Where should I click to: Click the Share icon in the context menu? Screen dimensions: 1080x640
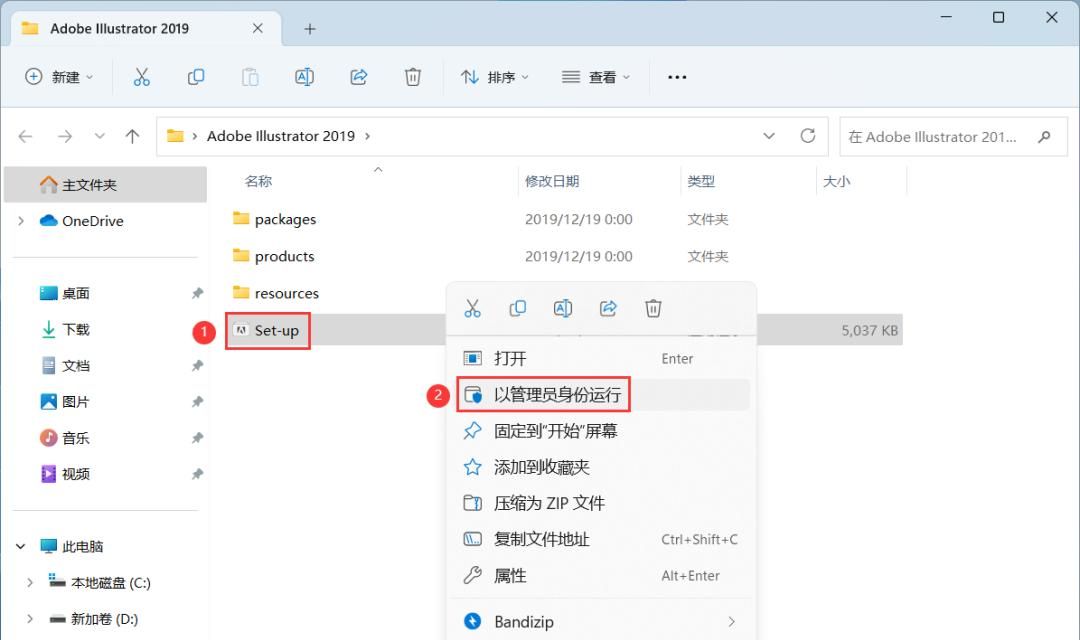pos(608,308)
